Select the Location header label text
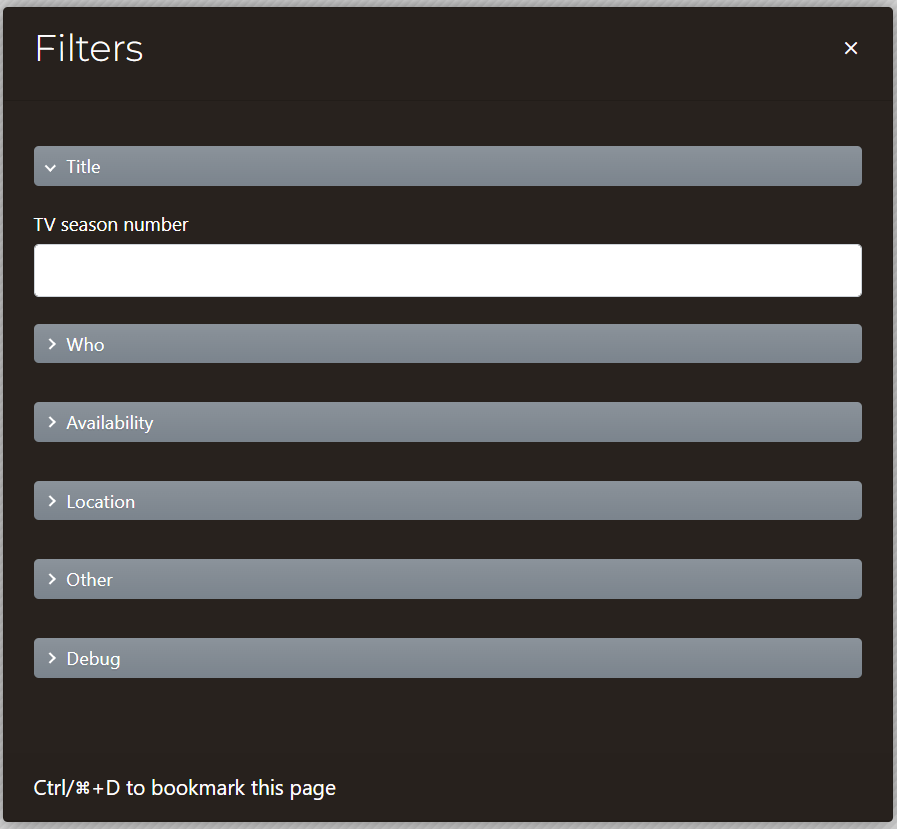Screen dimensions: 897x829 coord(101,502)
